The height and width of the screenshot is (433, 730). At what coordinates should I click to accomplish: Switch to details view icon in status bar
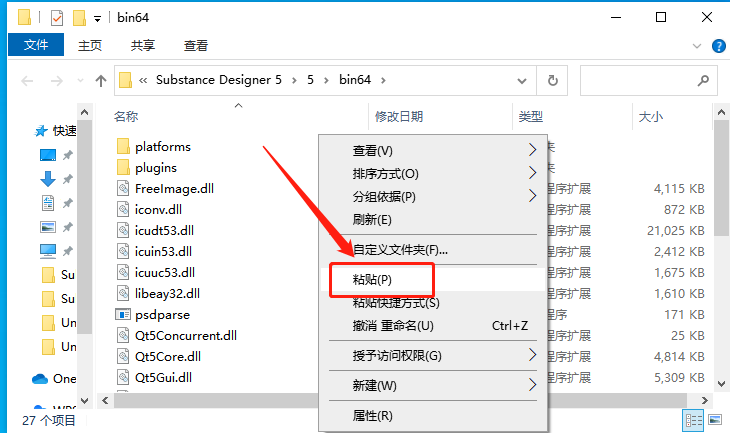point(693,421)
